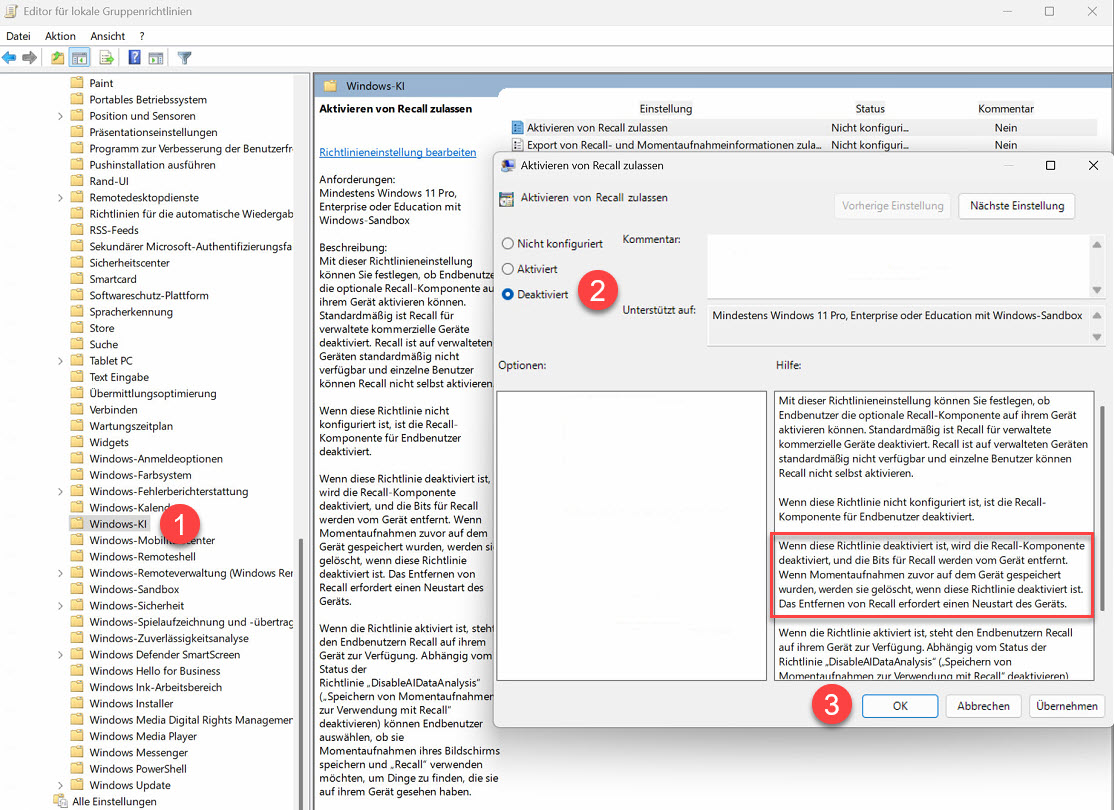Click the 'Richtlinieneinstellung bearbeiten' link
The height and width of the screenshot is (810, 1114).
[x=398, y=152]
